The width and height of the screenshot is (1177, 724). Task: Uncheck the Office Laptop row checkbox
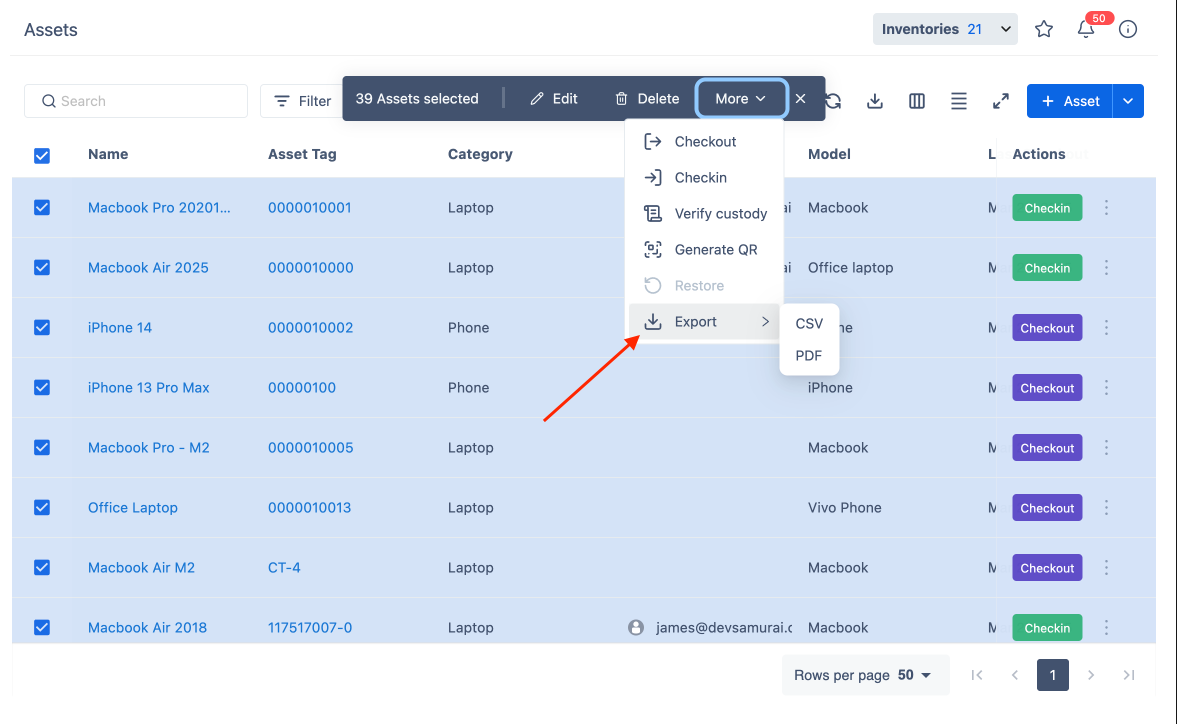coord(42,508)
